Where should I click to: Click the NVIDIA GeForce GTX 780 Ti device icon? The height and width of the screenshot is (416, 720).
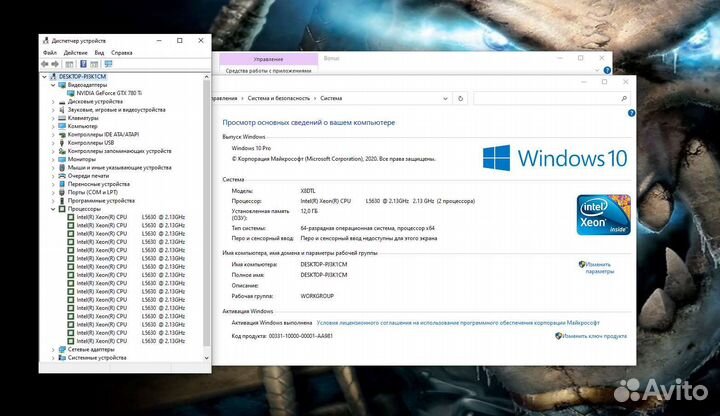pos(71,93)
